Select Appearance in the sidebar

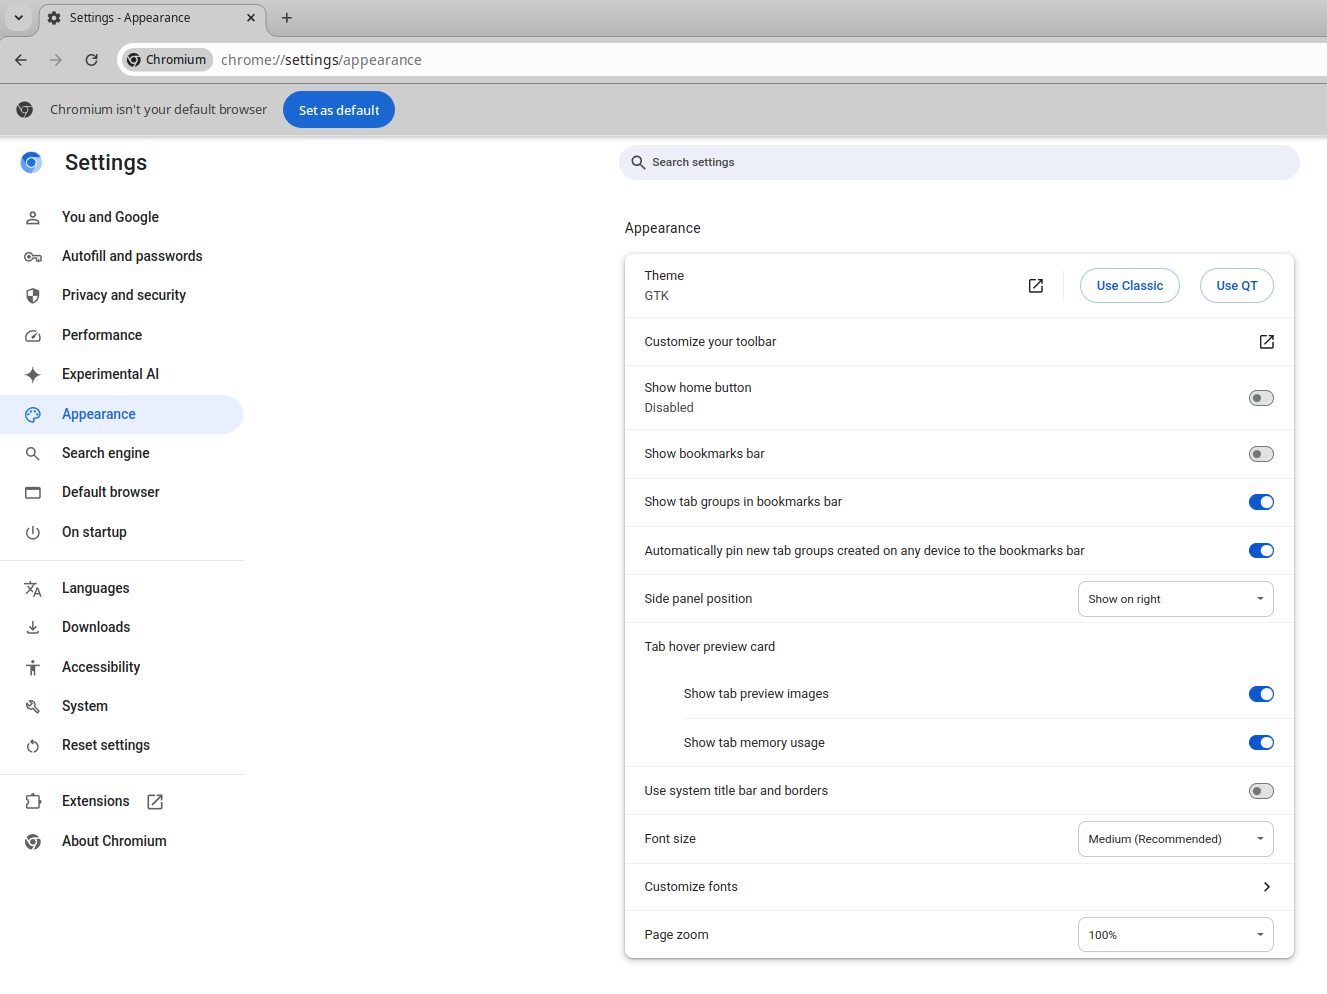click(121, 414)
